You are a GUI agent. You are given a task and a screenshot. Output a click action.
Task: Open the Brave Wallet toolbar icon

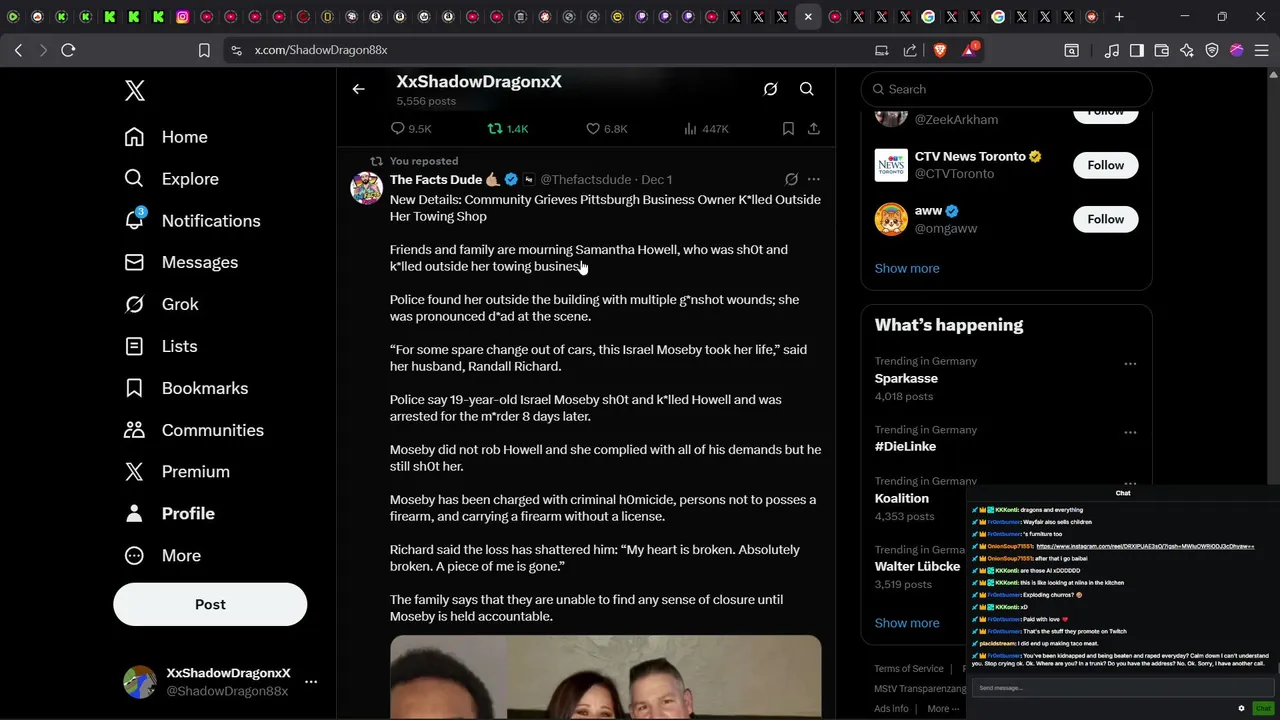[x=1162, y=50]
